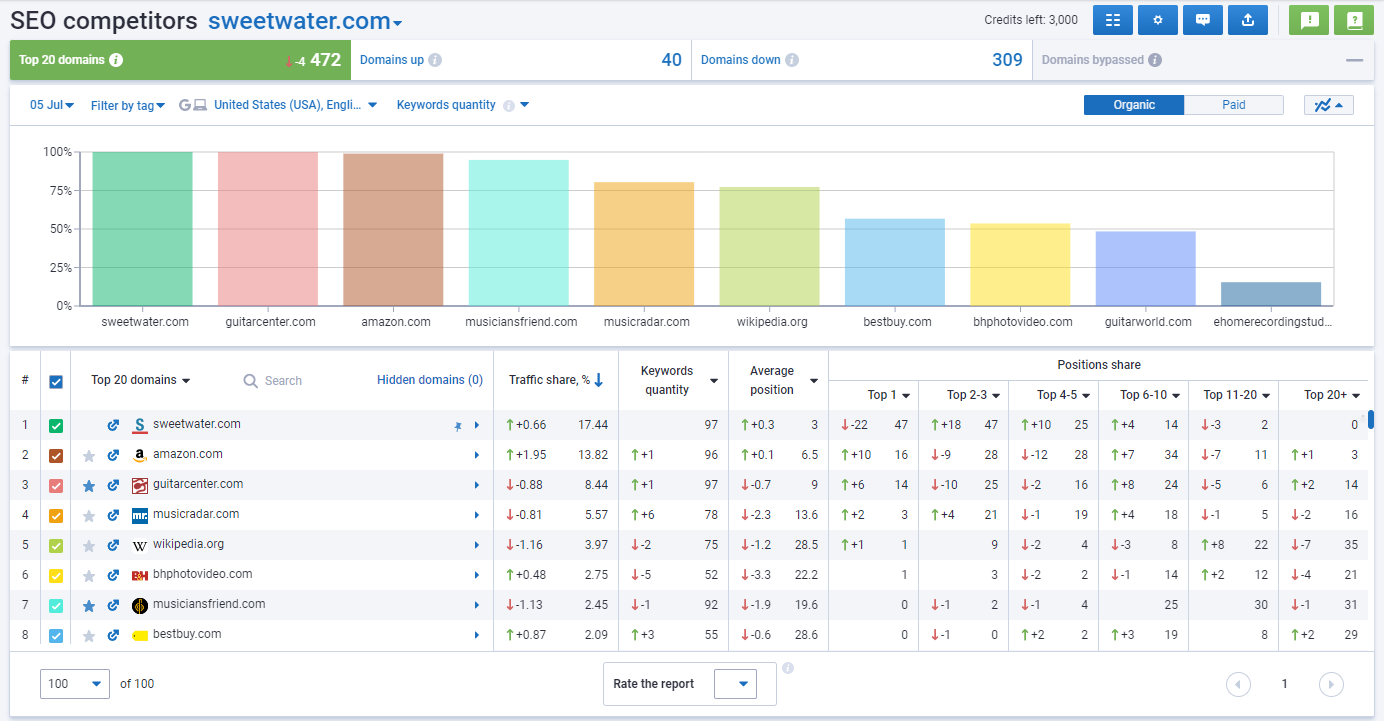Star bhphotovideo.com as favorite
The height and width of the screenshot is (721, 1384).
tap(89, 576)
